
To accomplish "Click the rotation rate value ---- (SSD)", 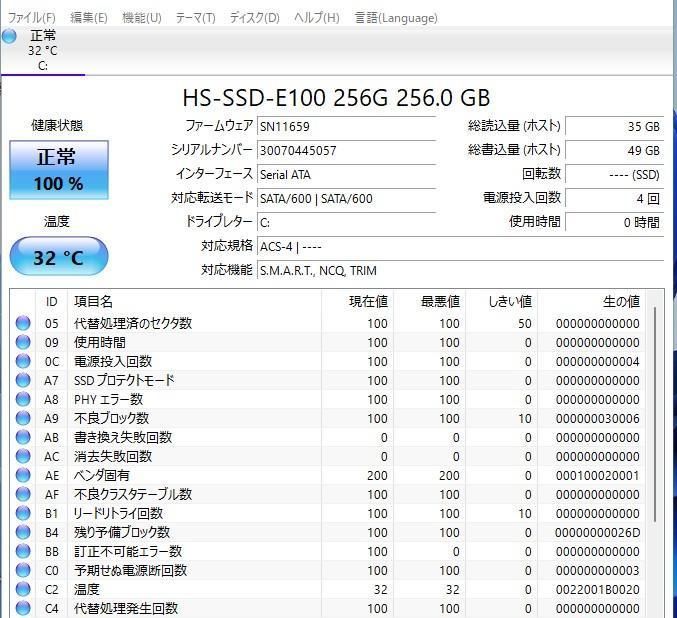I will pos(614,175).
